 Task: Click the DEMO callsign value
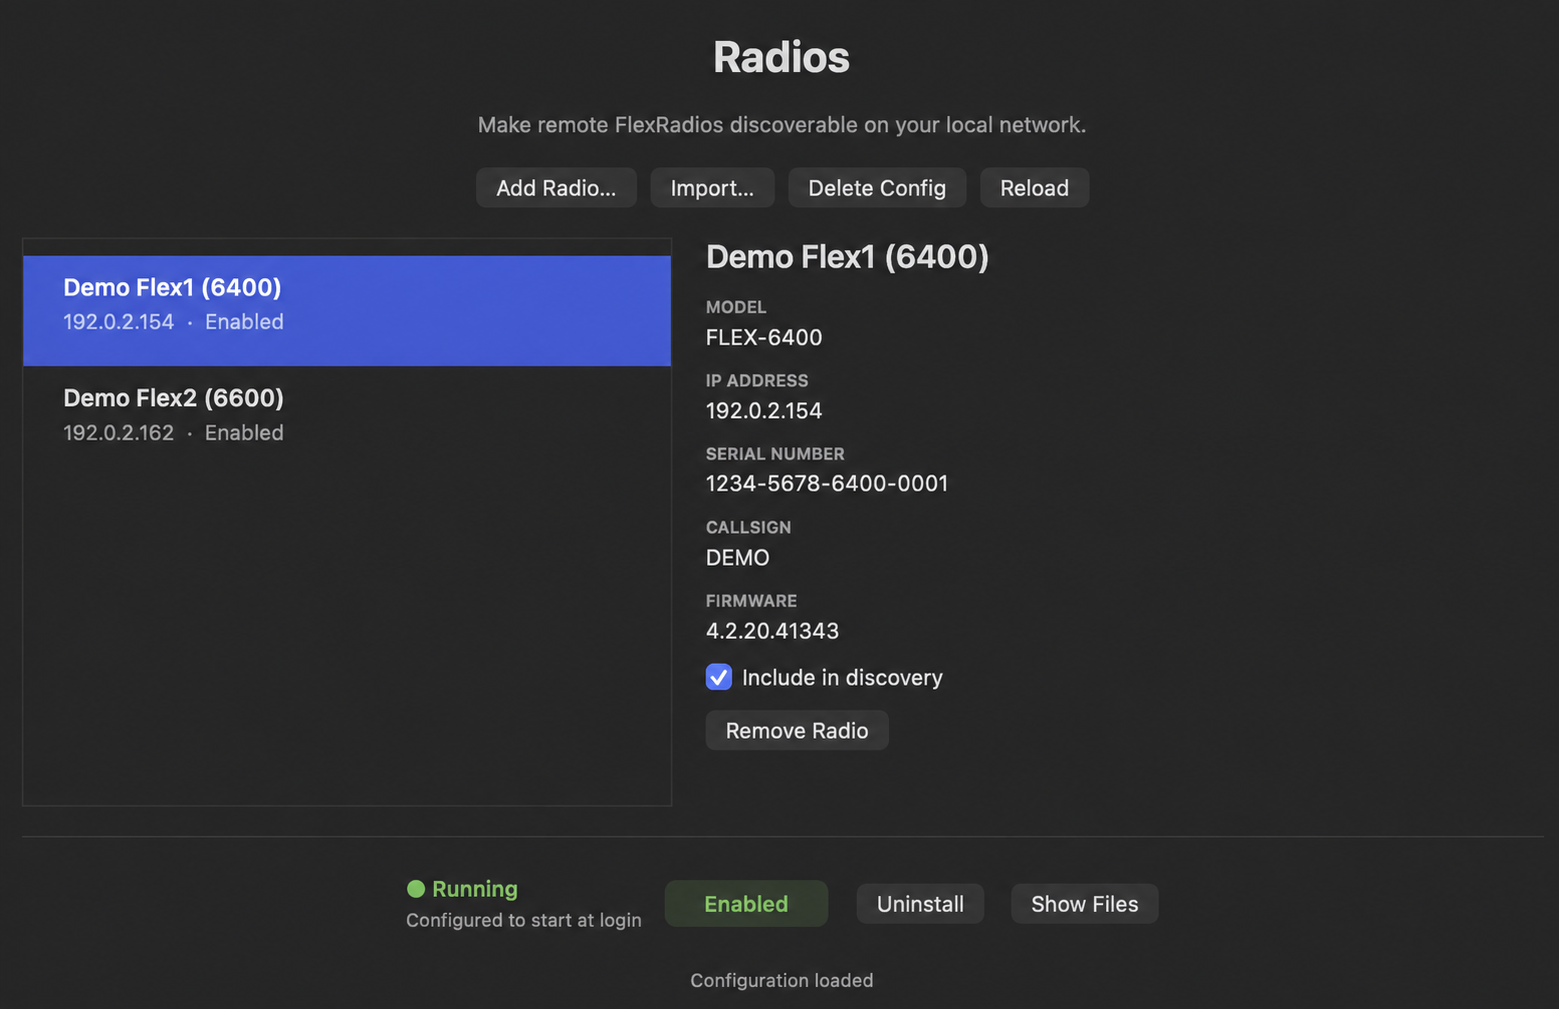(x=738, y=558)
